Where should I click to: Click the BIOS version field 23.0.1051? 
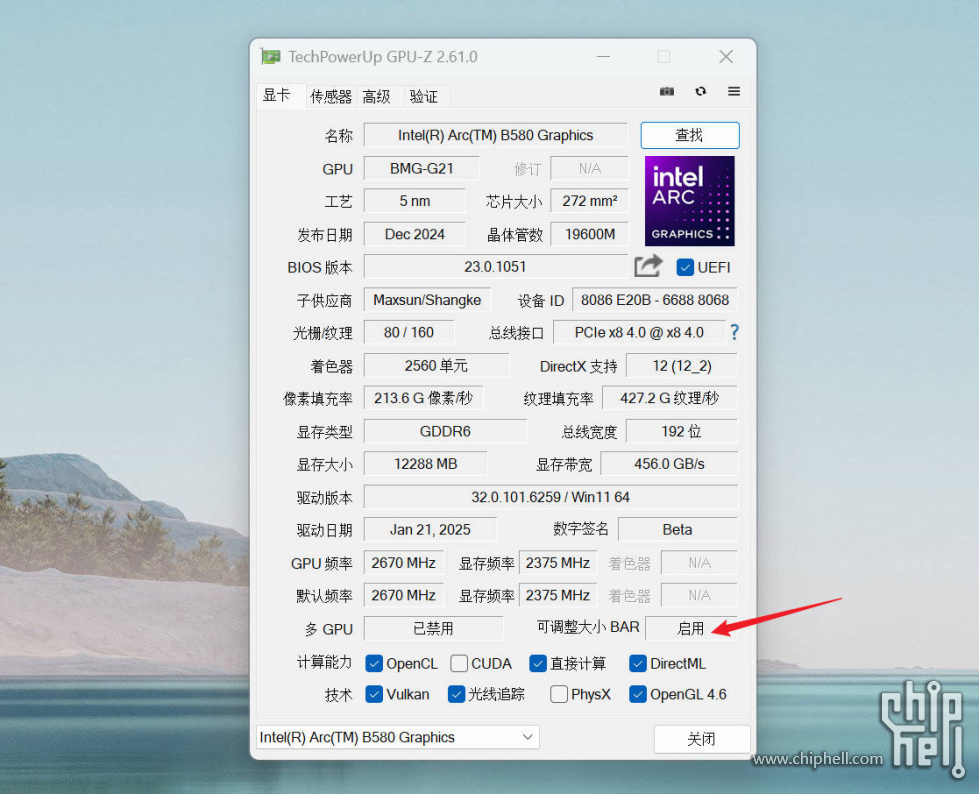(x=495, y=267)
